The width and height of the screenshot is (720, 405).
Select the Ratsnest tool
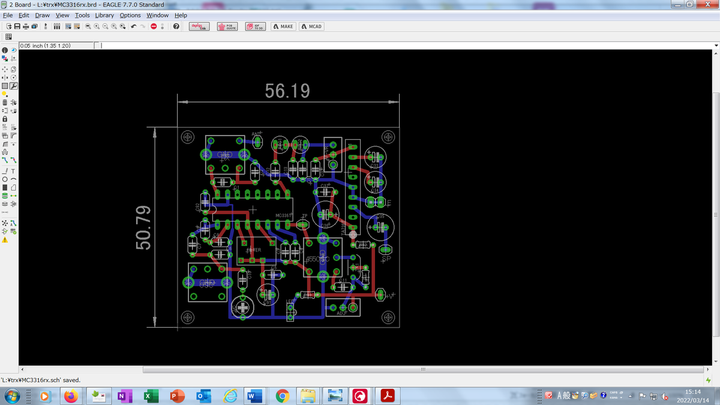5,223
